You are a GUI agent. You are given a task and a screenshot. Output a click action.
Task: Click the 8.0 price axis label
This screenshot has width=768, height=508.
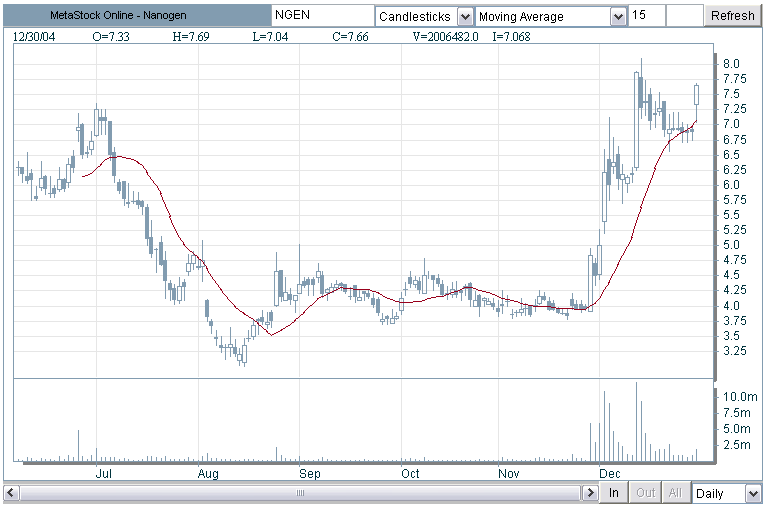731,64
